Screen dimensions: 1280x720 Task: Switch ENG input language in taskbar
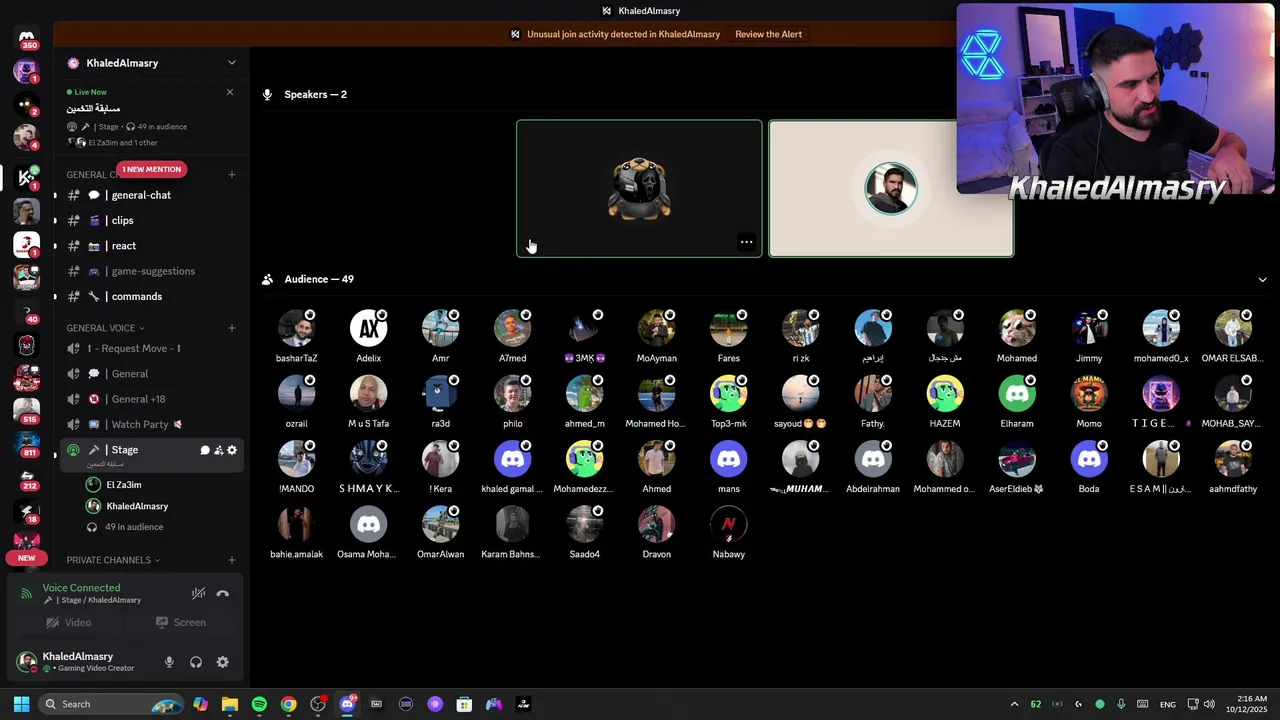pyautogui.click(x=1167, y=704)
